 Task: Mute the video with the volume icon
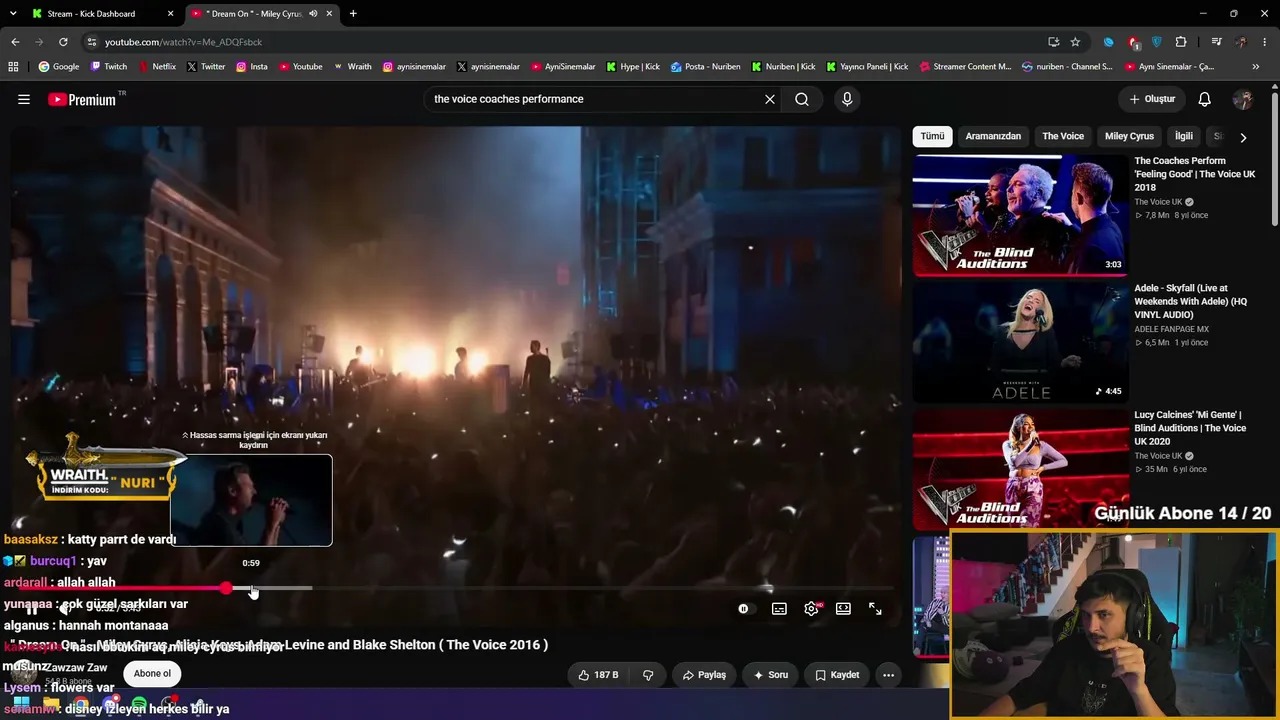pyautogui.click(x=65, y=609)
